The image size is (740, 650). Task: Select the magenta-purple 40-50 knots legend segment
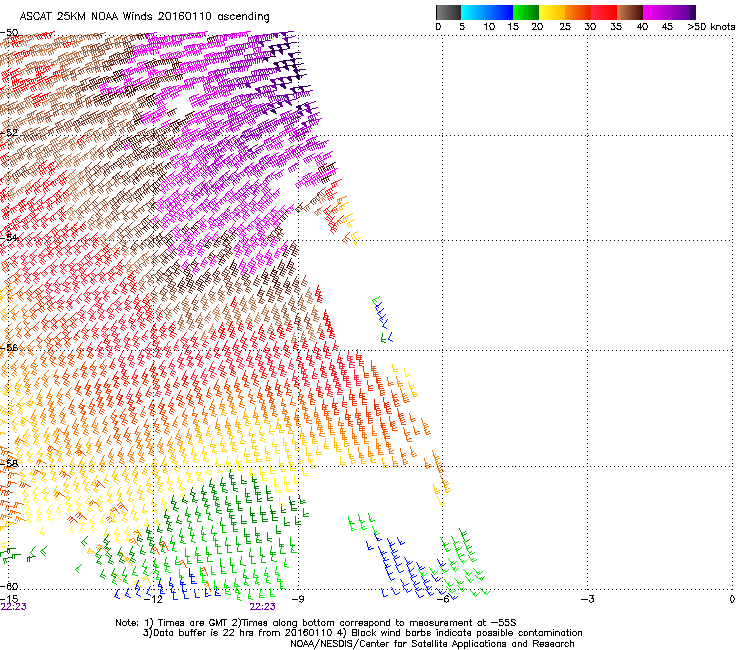pyautogui.click(x=667, y=12)
